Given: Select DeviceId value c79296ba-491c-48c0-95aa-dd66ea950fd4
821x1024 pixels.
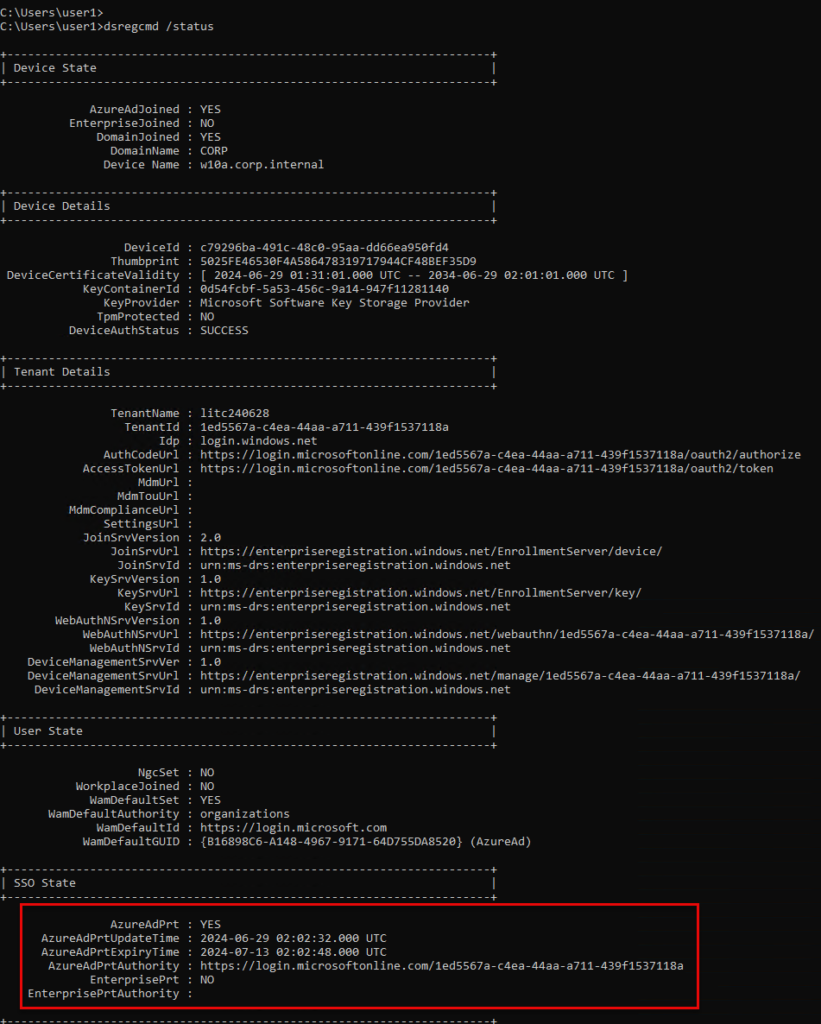Looking at the screenshot, I should tap(324, 248).
